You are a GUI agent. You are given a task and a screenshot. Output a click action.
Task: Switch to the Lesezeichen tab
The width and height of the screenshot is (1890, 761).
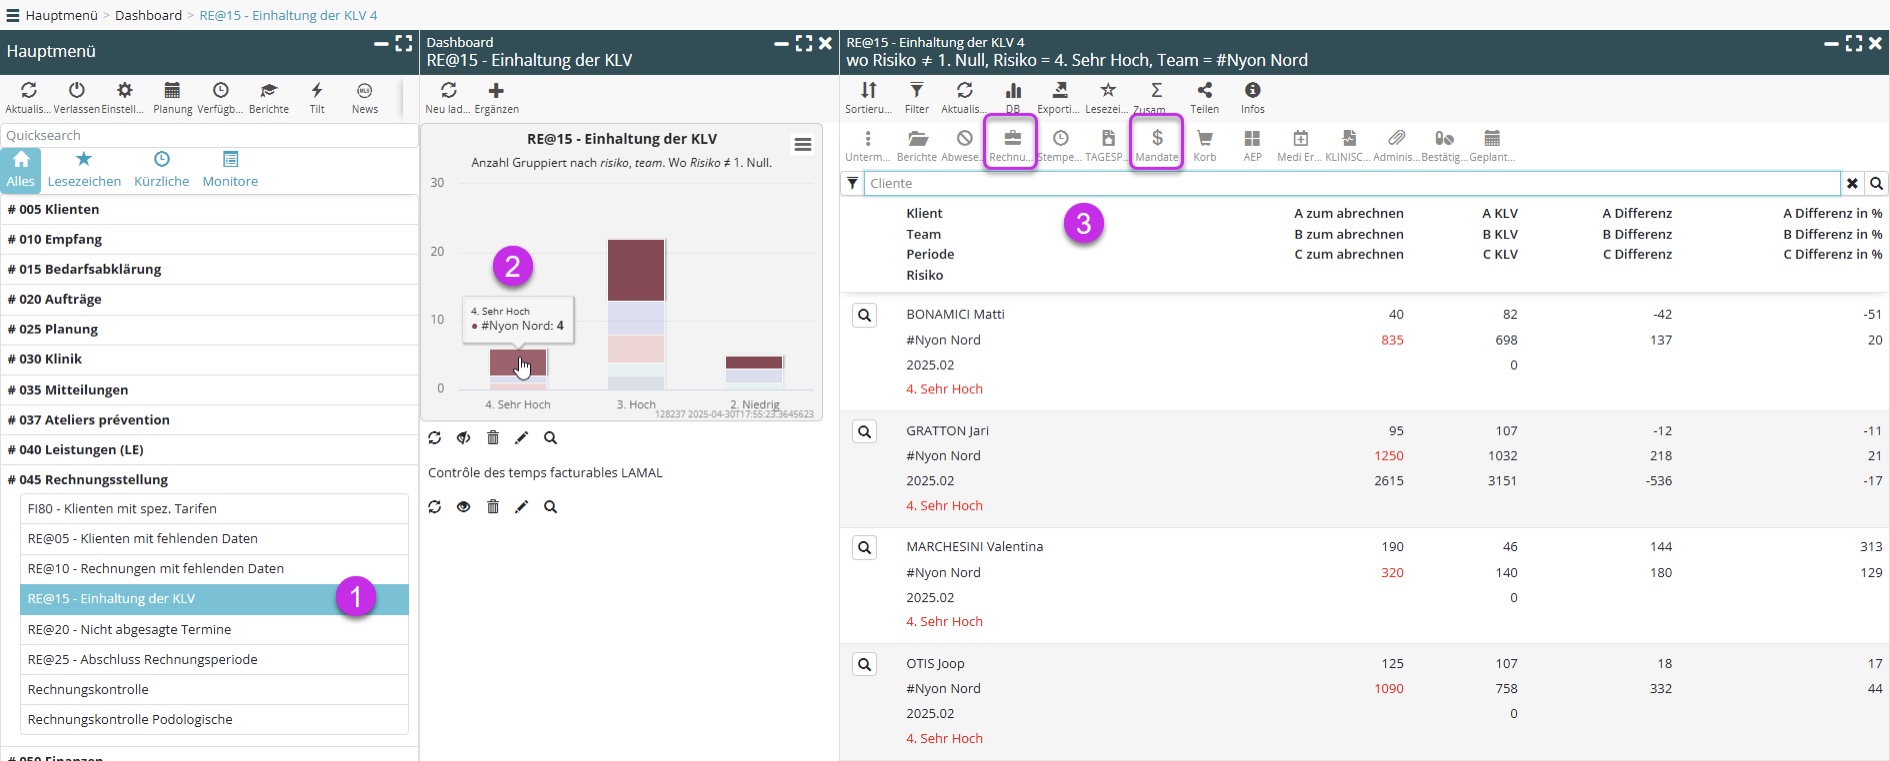(x=84, y=169)
